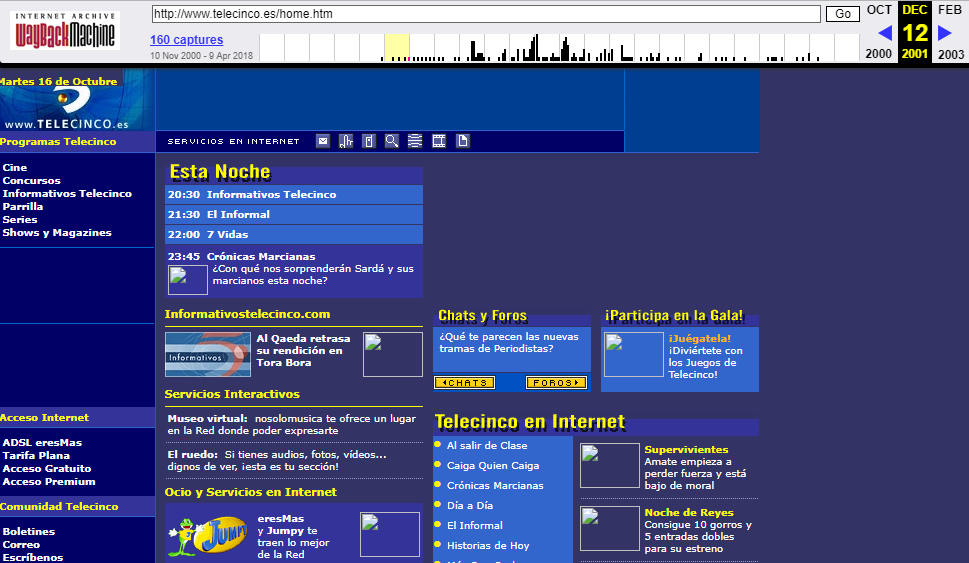Open the Museo virtual link
Image resolution: width=969 pixels, height=563 pixels.
208,418
